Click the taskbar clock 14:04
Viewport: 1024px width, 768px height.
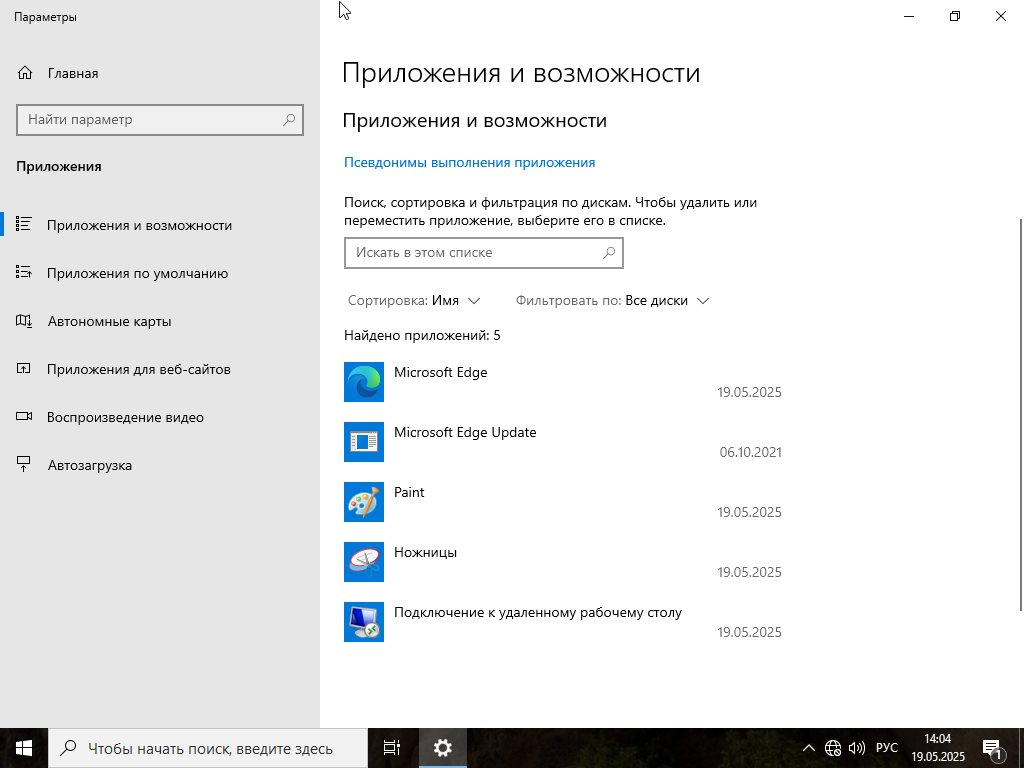pos(937,739)
